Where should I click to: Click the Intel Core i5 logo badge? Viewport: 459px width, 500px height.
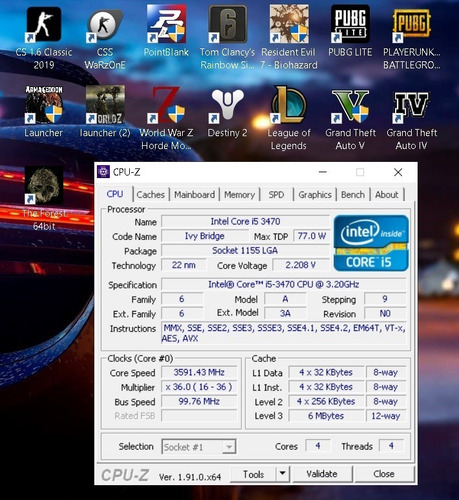click(371, 243)
